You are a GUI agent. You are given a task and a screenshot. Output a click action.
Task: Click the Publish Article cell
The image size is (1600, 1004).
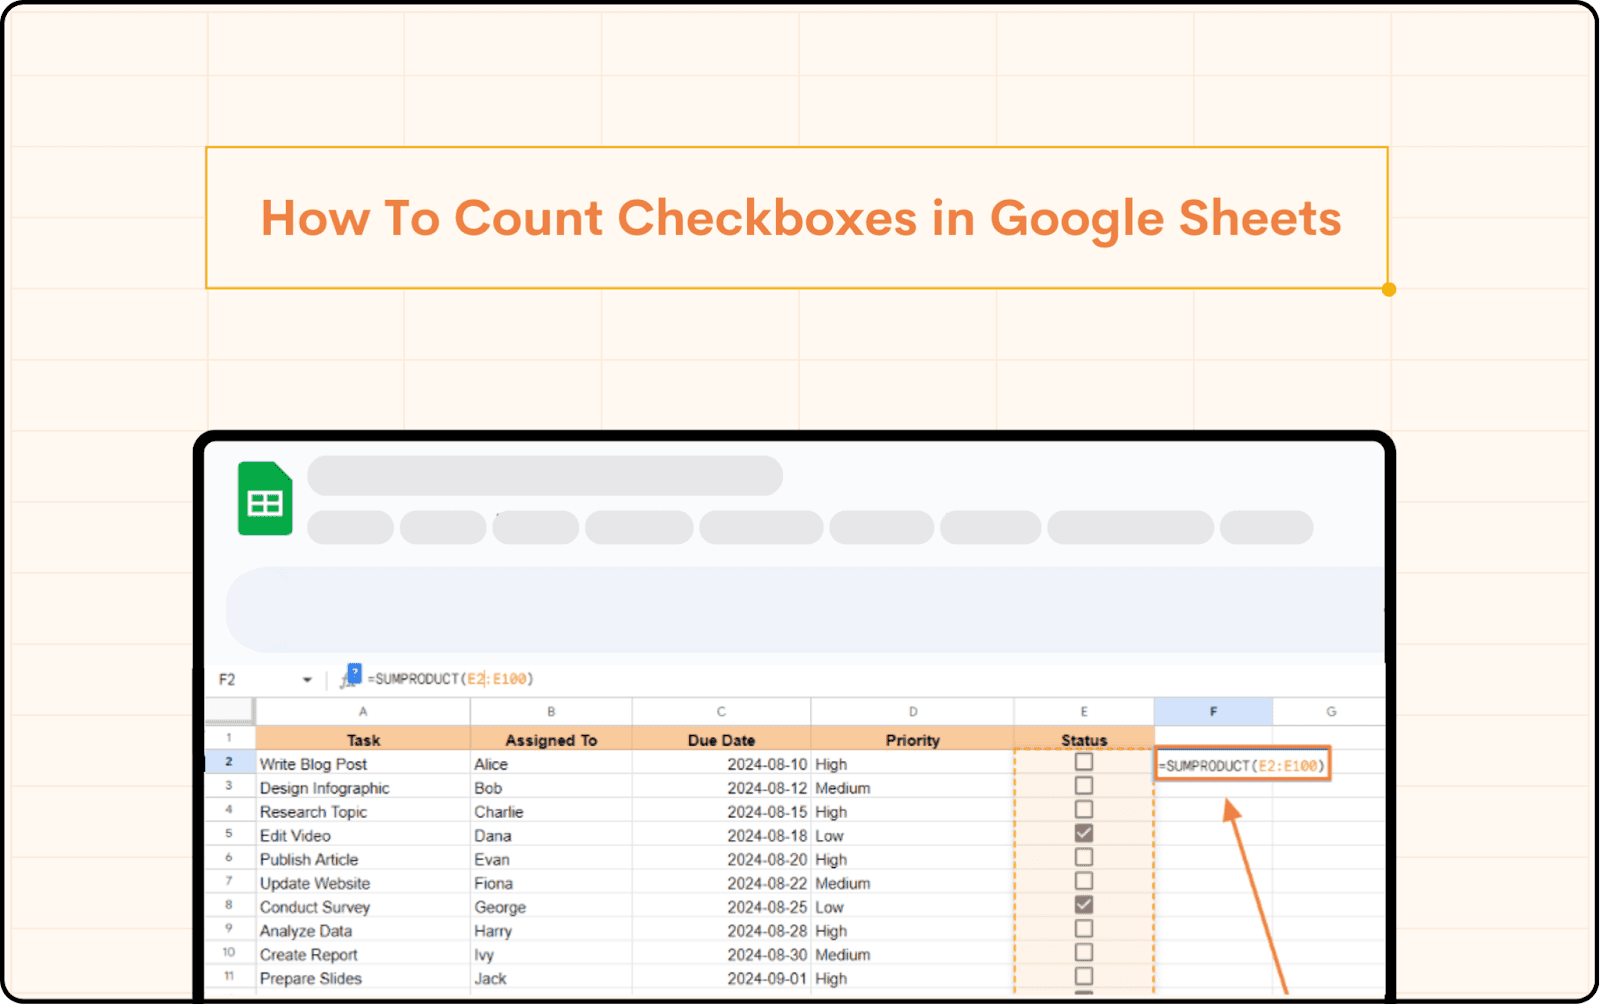363,859
